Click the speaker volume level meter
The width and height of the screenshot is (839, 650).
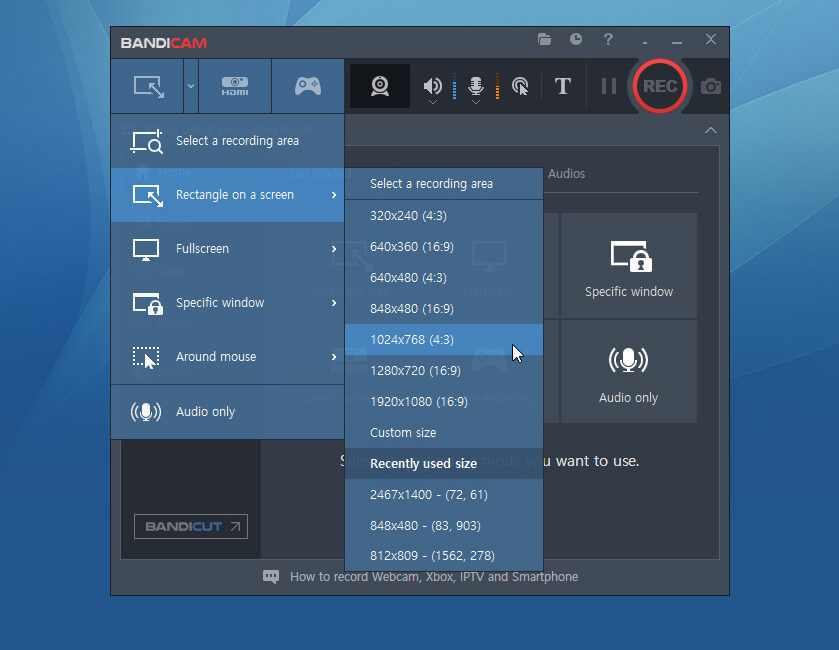tap(454, 86)
